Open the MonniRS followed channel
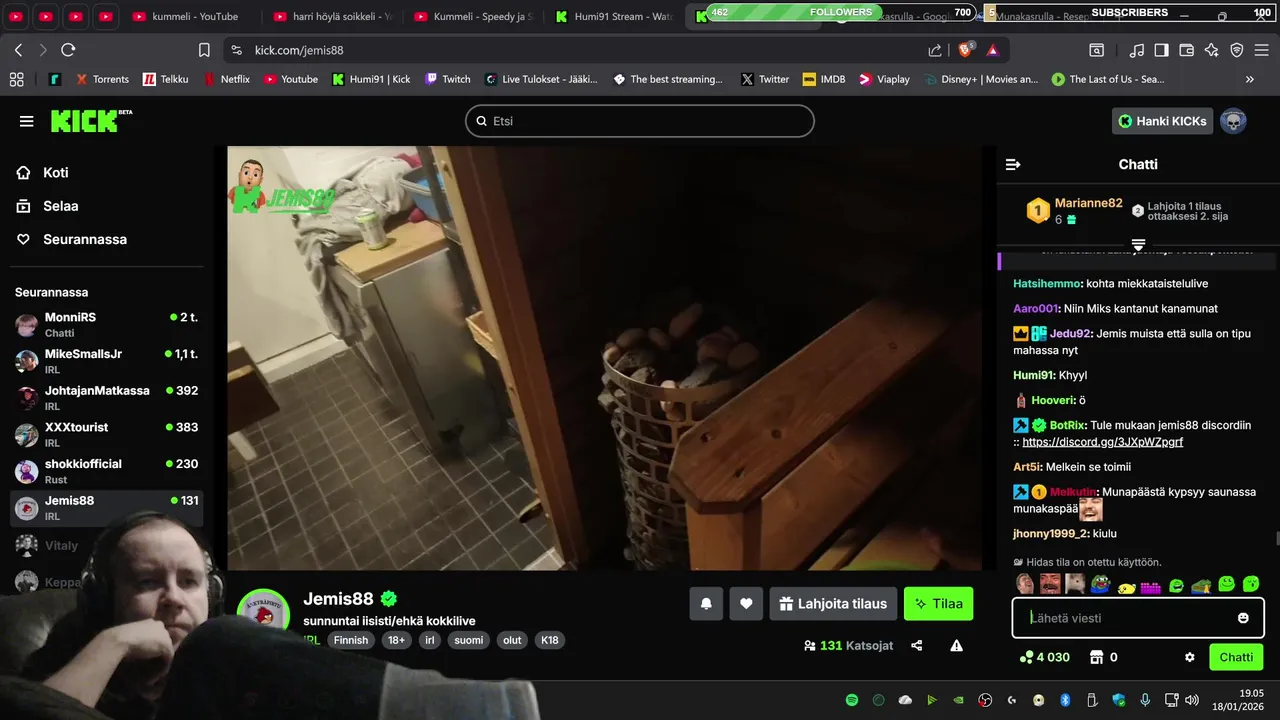Screen dimensions: 1280x720 (106, 324)
